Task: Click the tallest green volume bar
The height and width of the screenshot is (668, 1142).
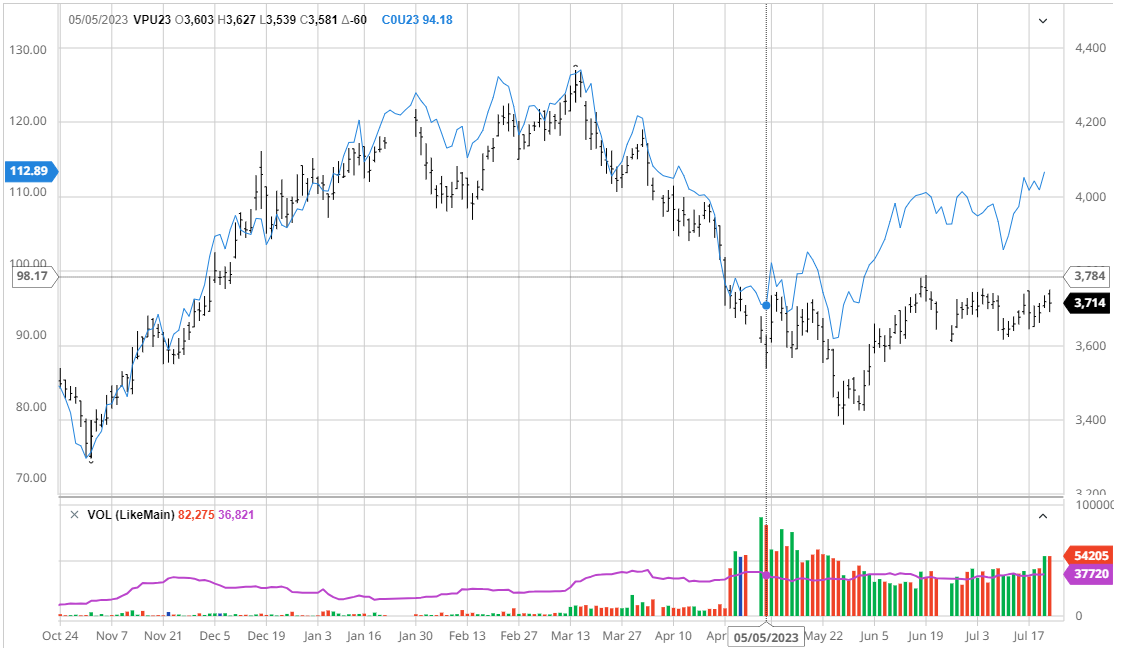Action: (761, 566)
